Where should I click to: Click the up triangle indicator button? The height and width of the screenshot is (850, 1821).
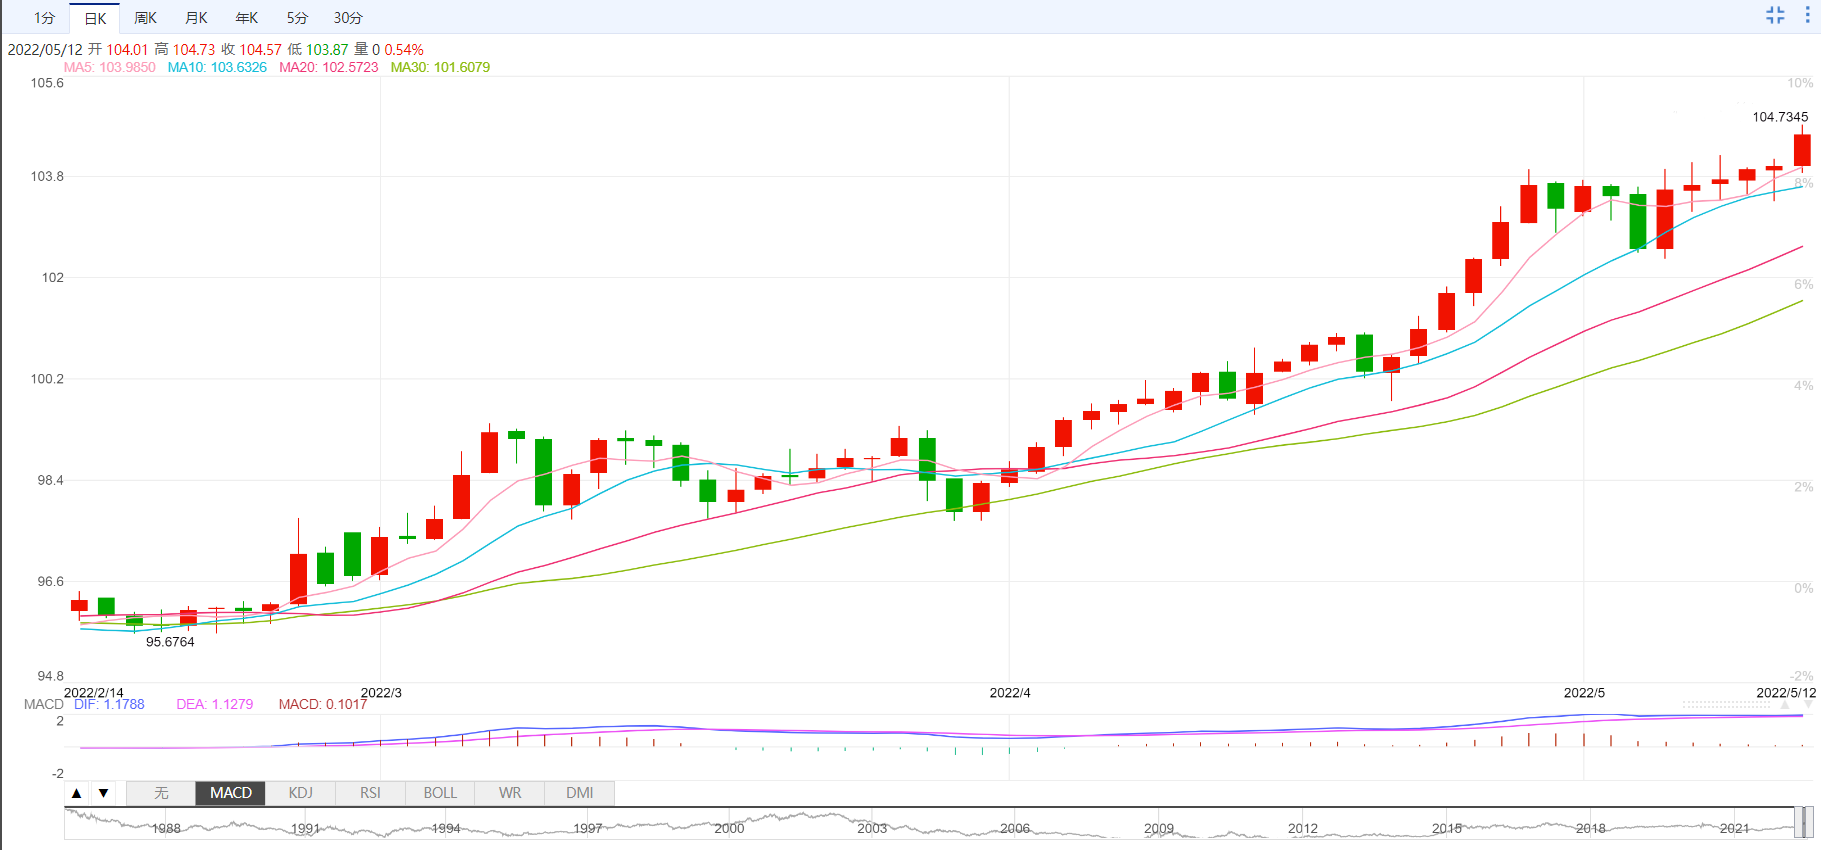tap(76, 793)
